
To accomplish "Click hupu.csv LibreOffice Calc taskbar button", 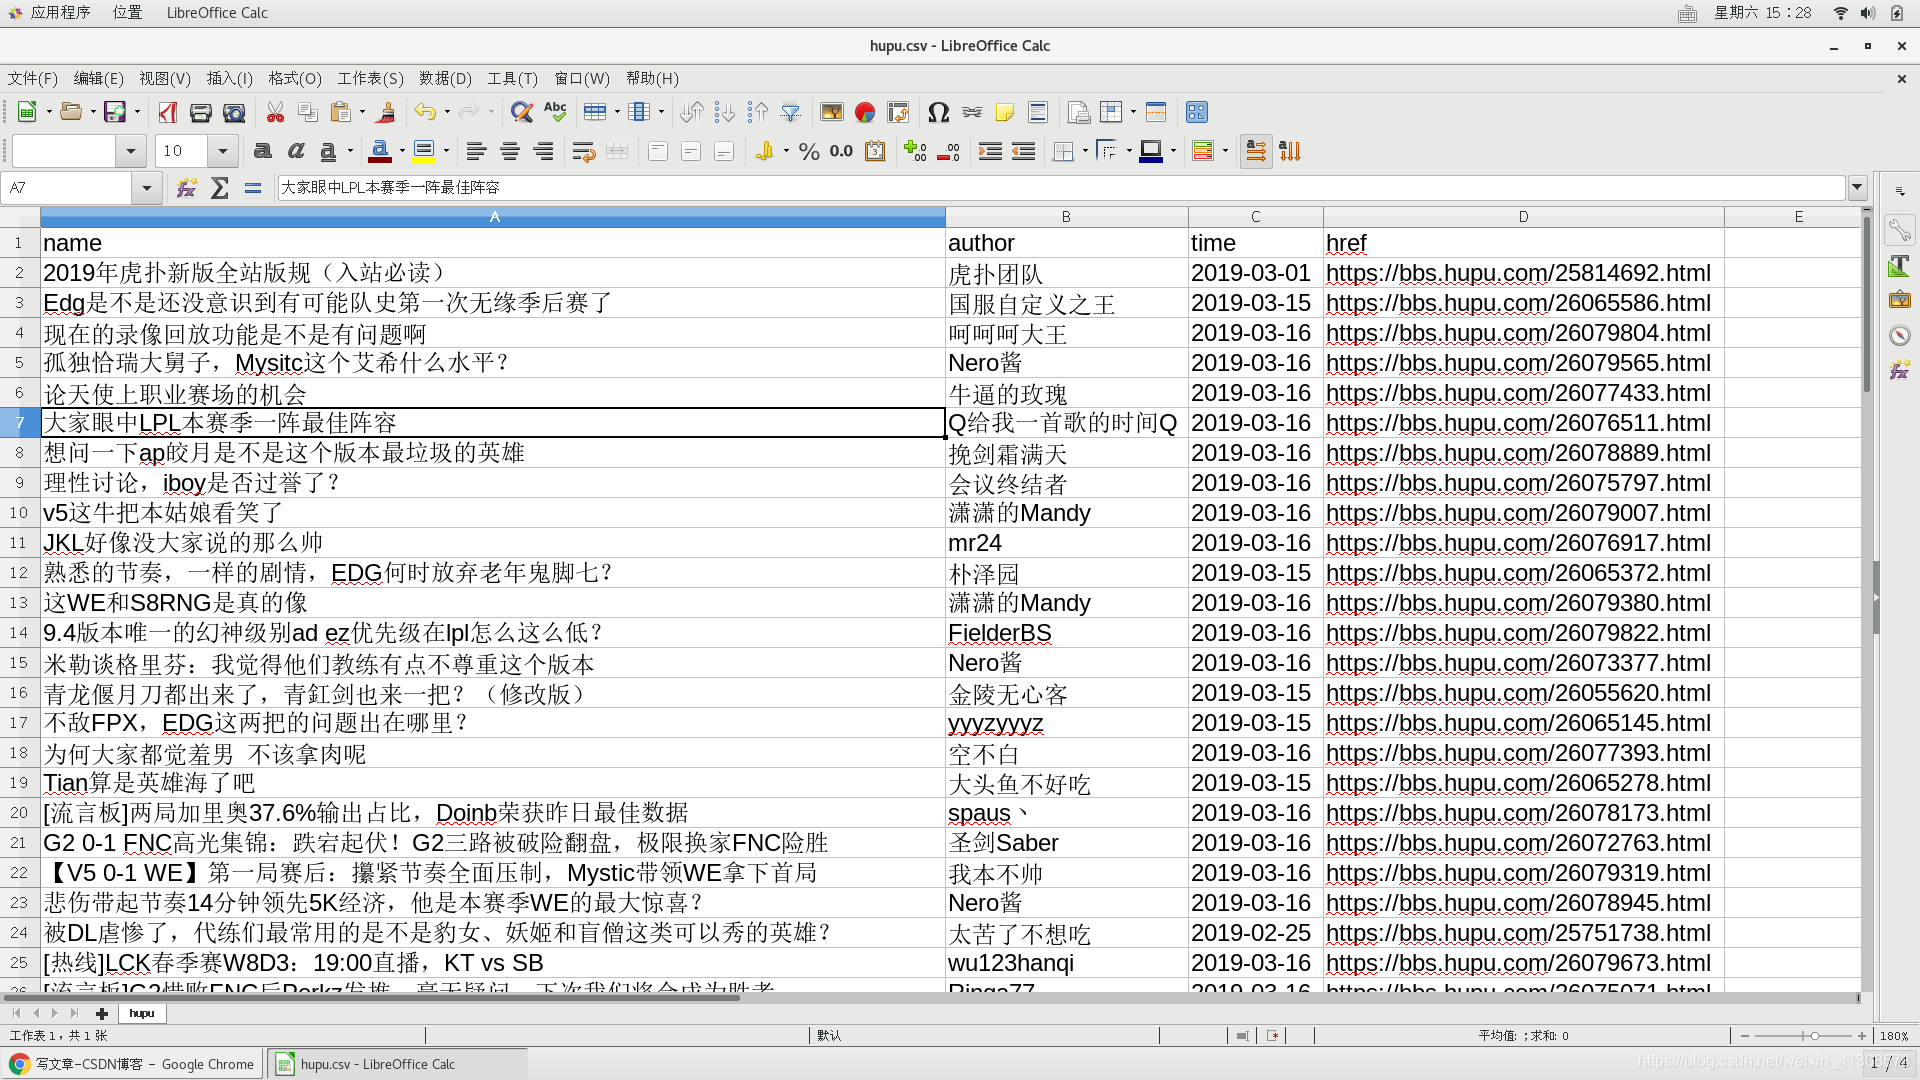I will coord(397,1064).
